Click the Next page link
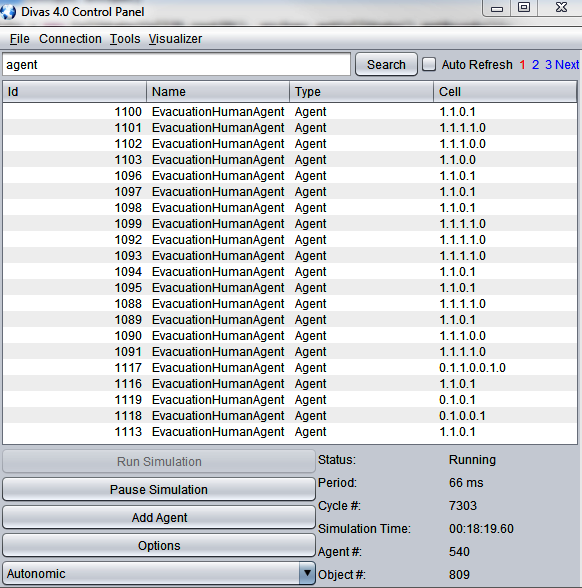The height and width of the screenshot is (588, 582). pos(567,64)
